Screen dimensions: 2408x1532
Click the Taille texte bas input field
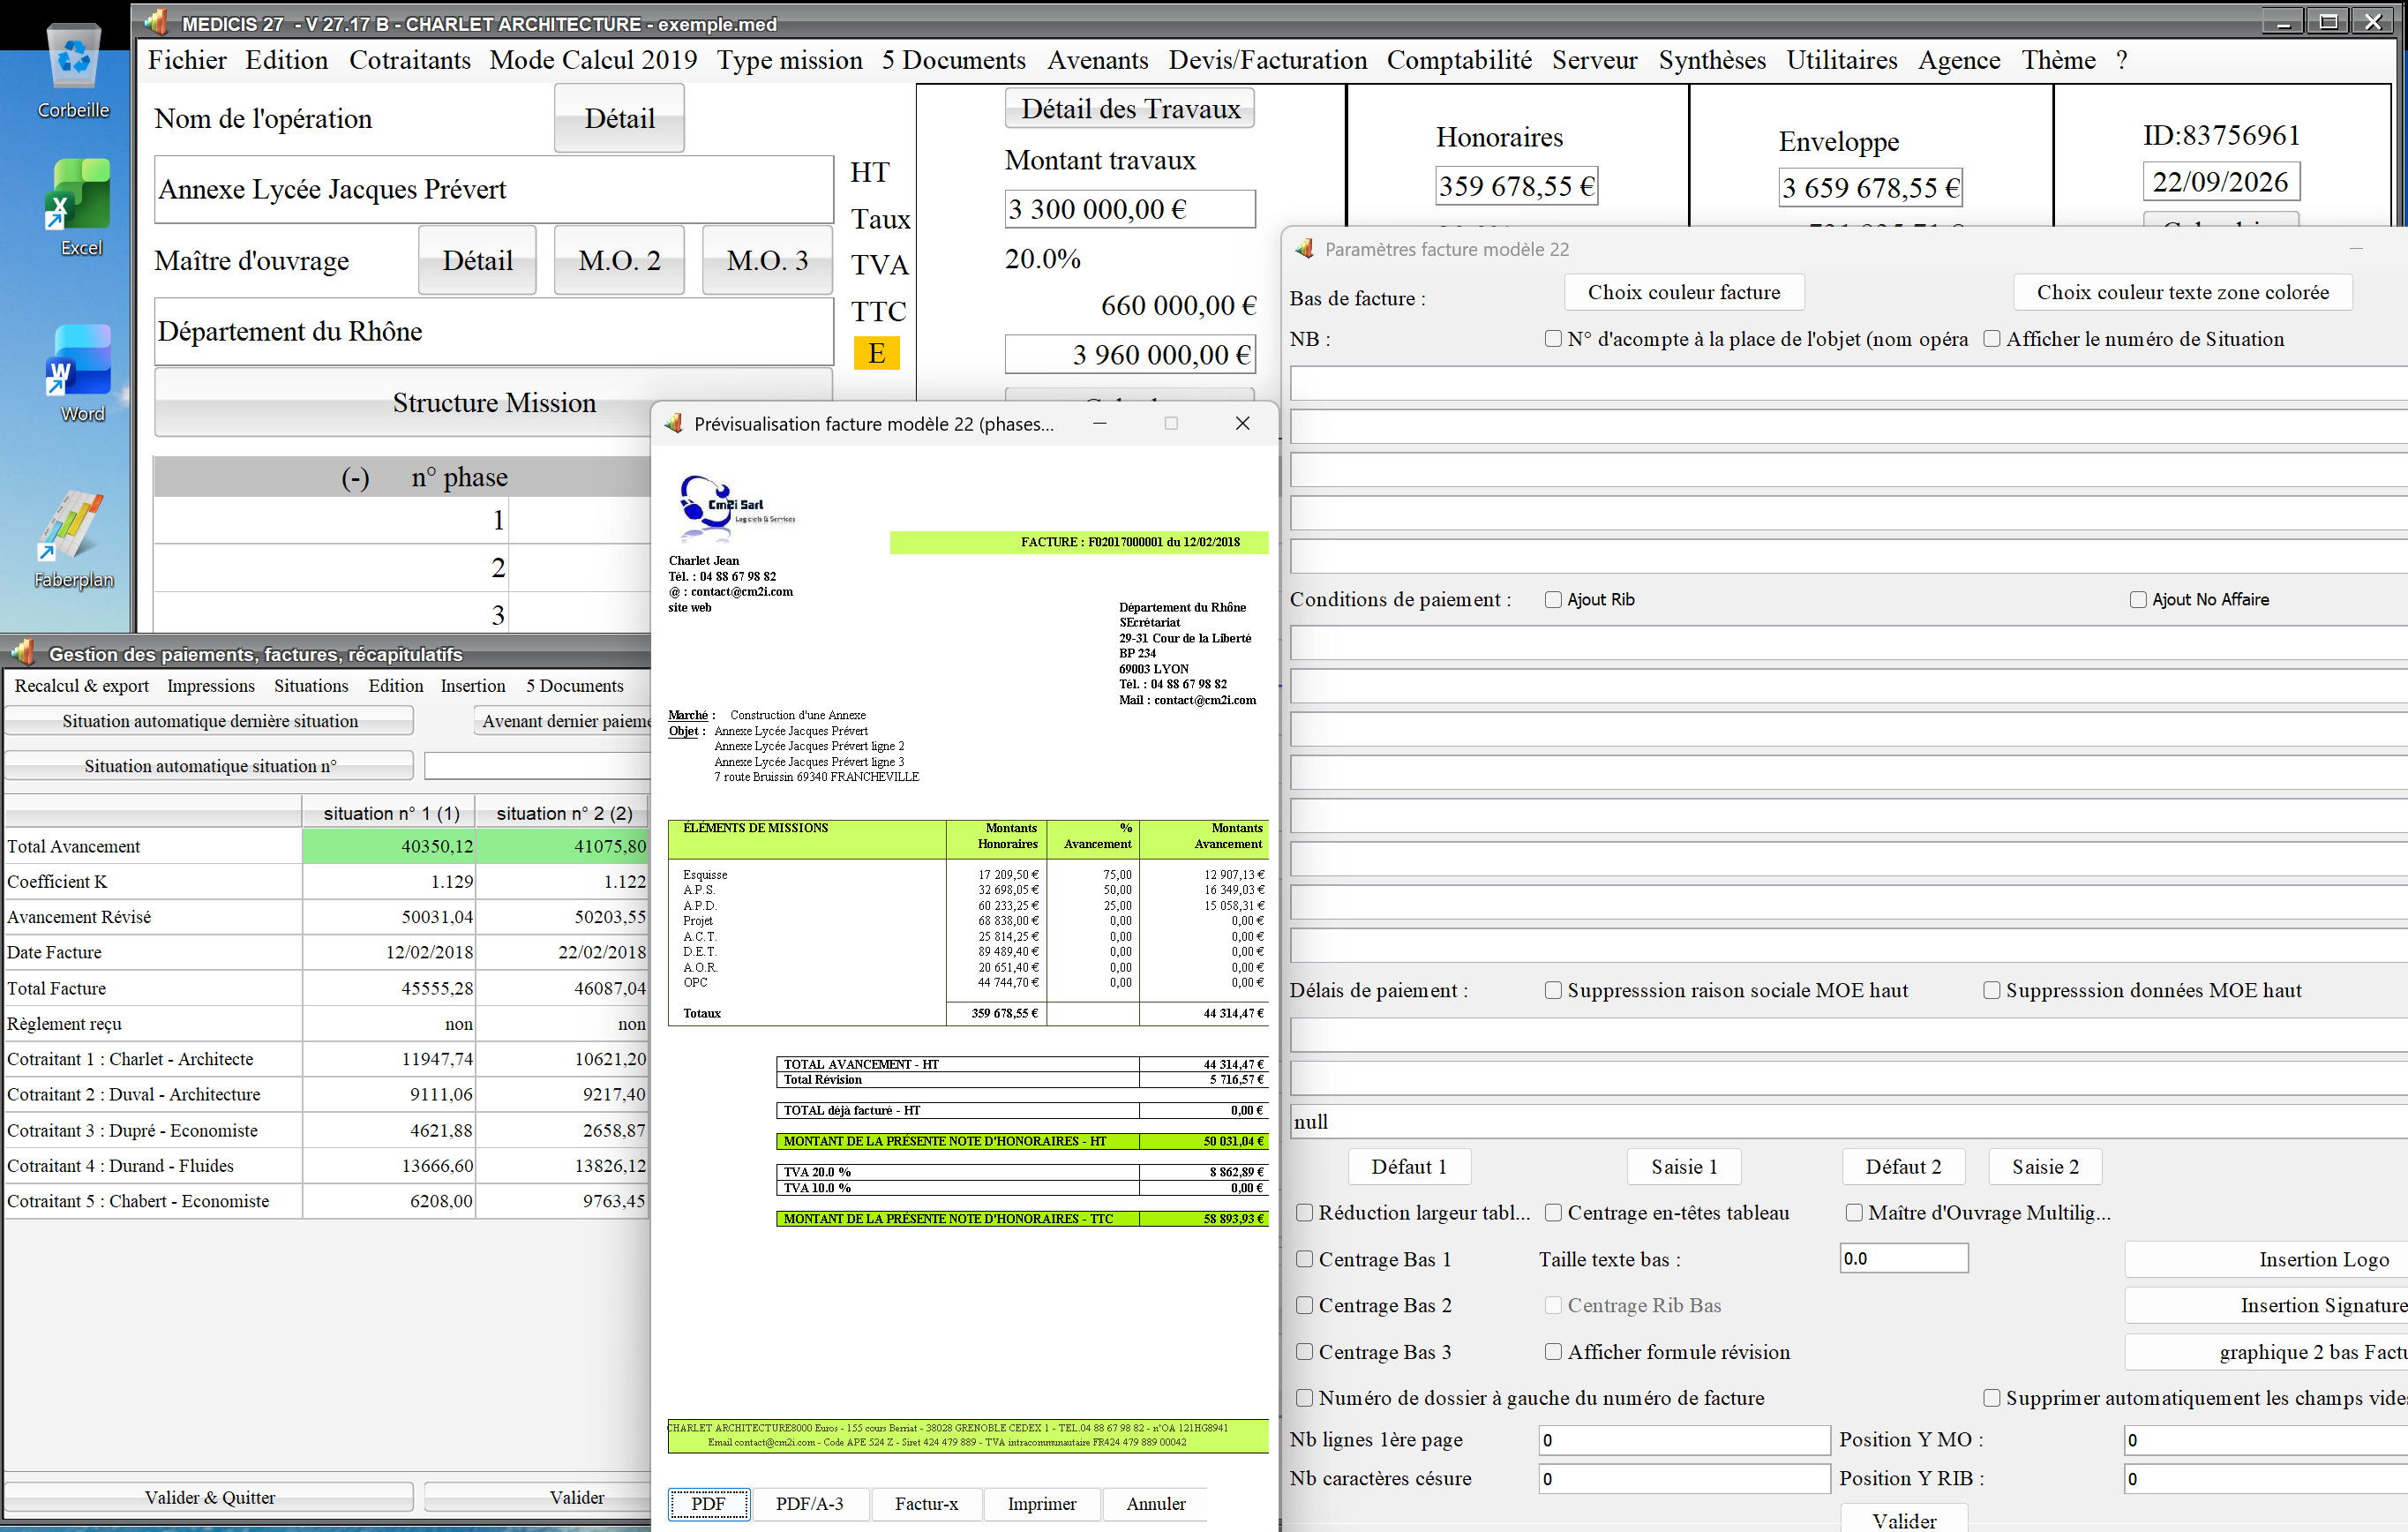click(1903, 1259)
